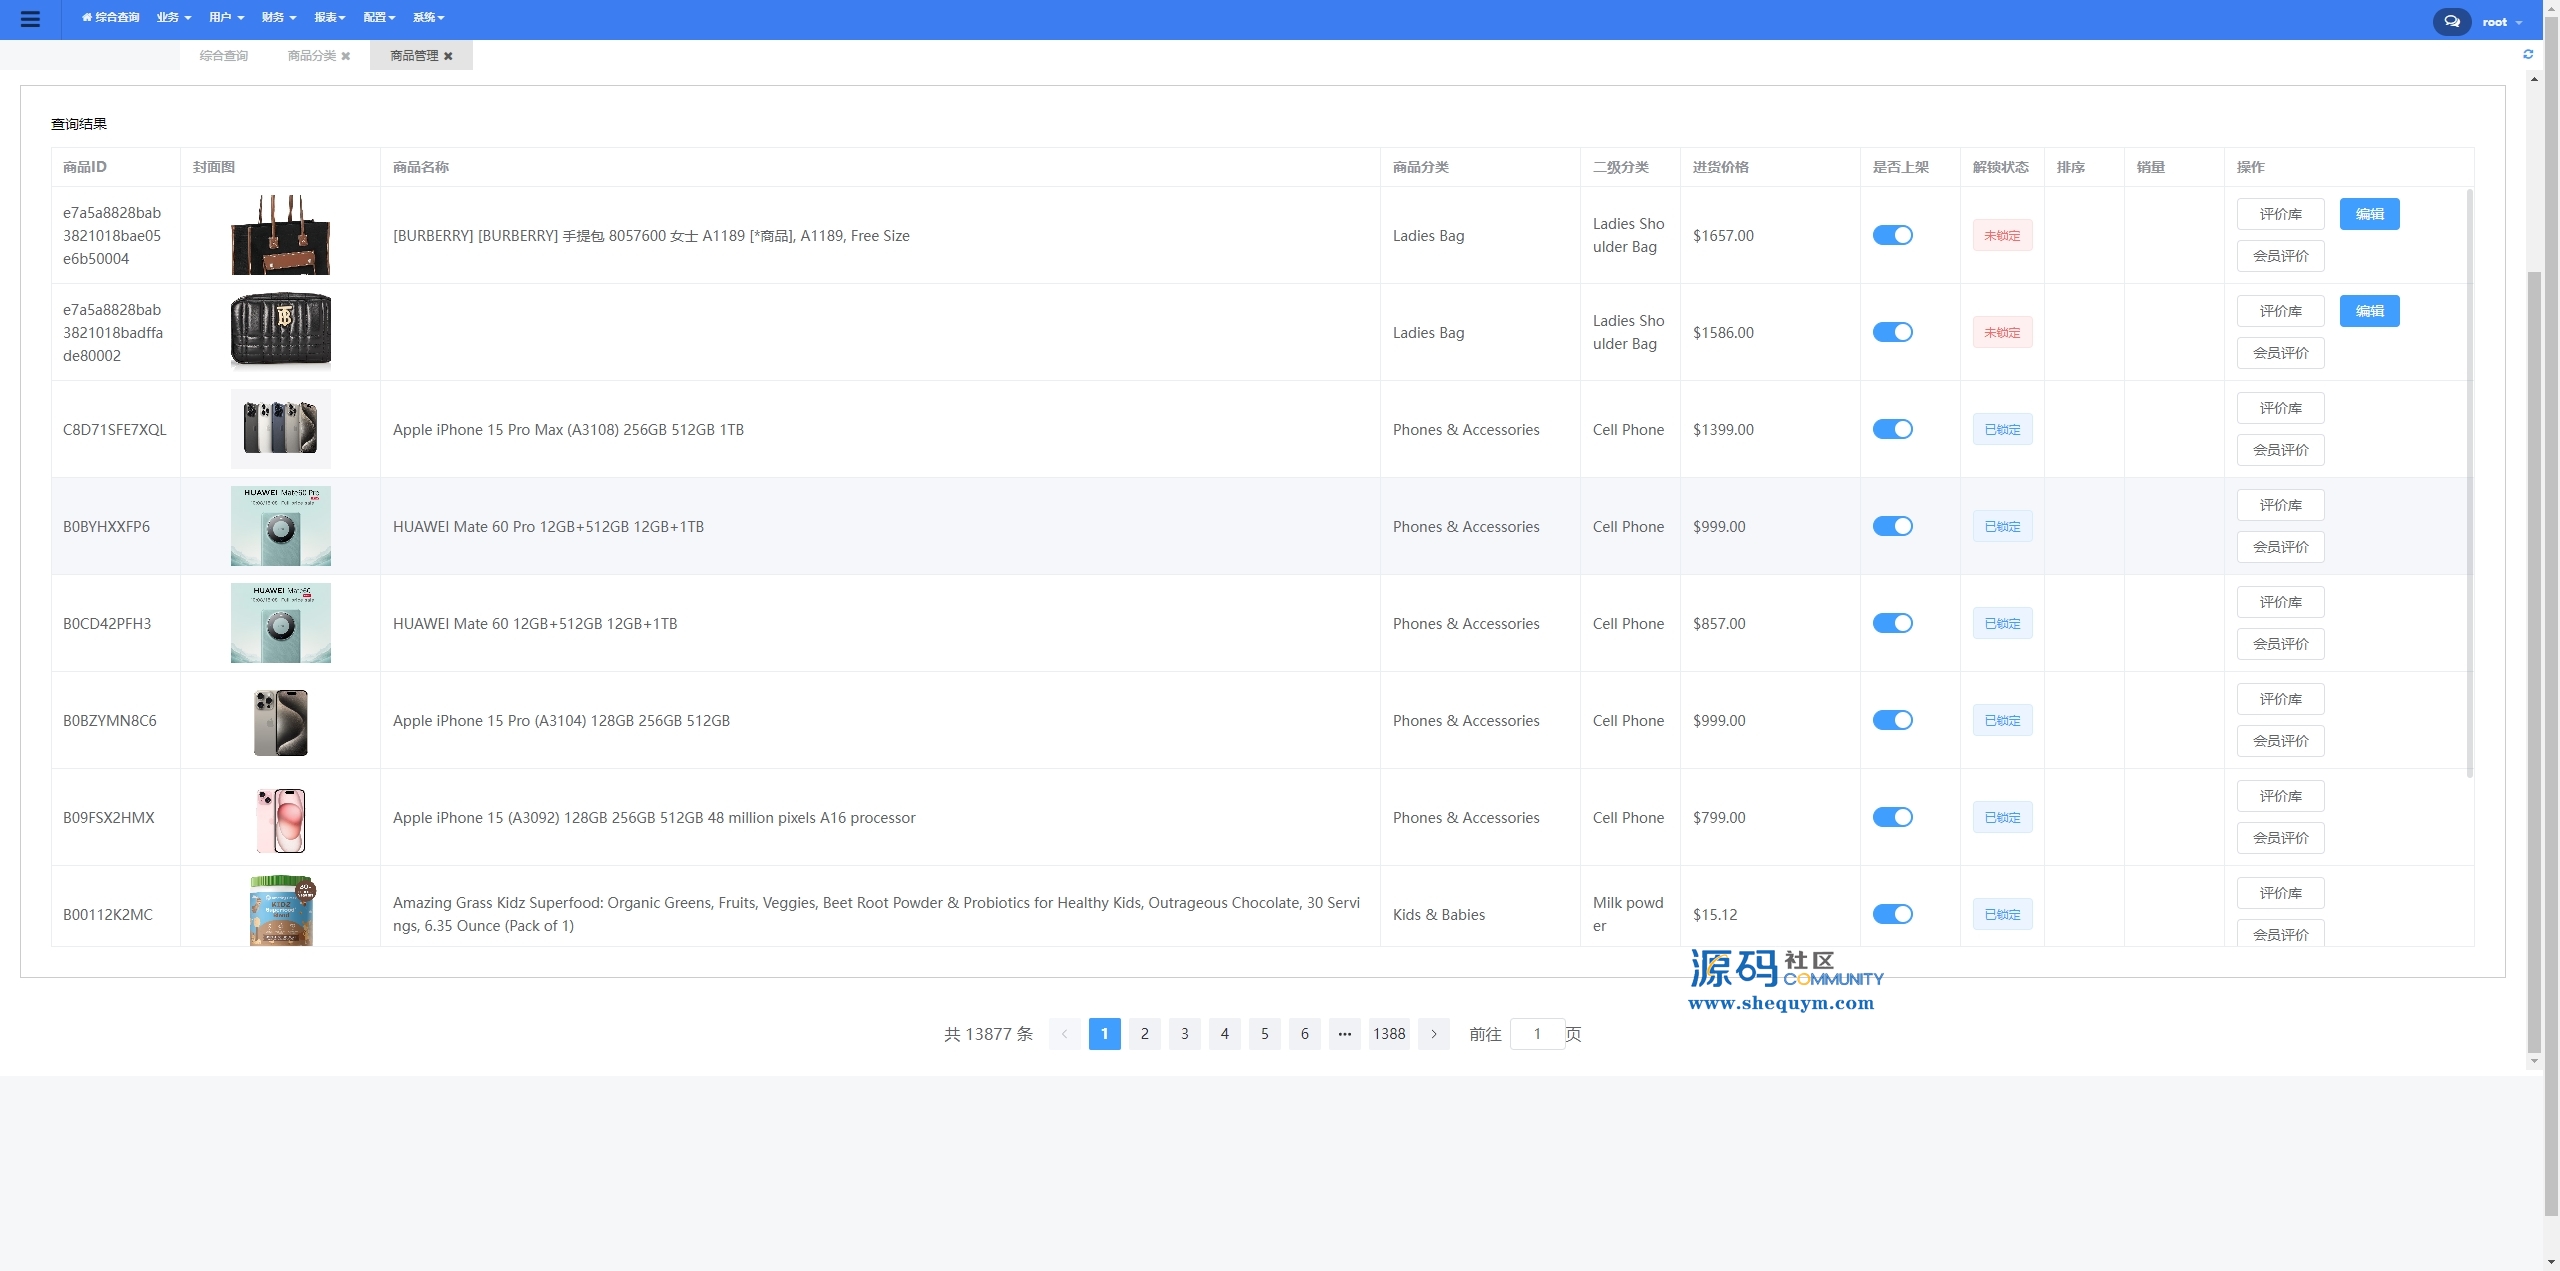Toggle listing switch for iPhone 15 Pro A3104
This screenshot has width=2560, height=1271.
click(1892, 720)
